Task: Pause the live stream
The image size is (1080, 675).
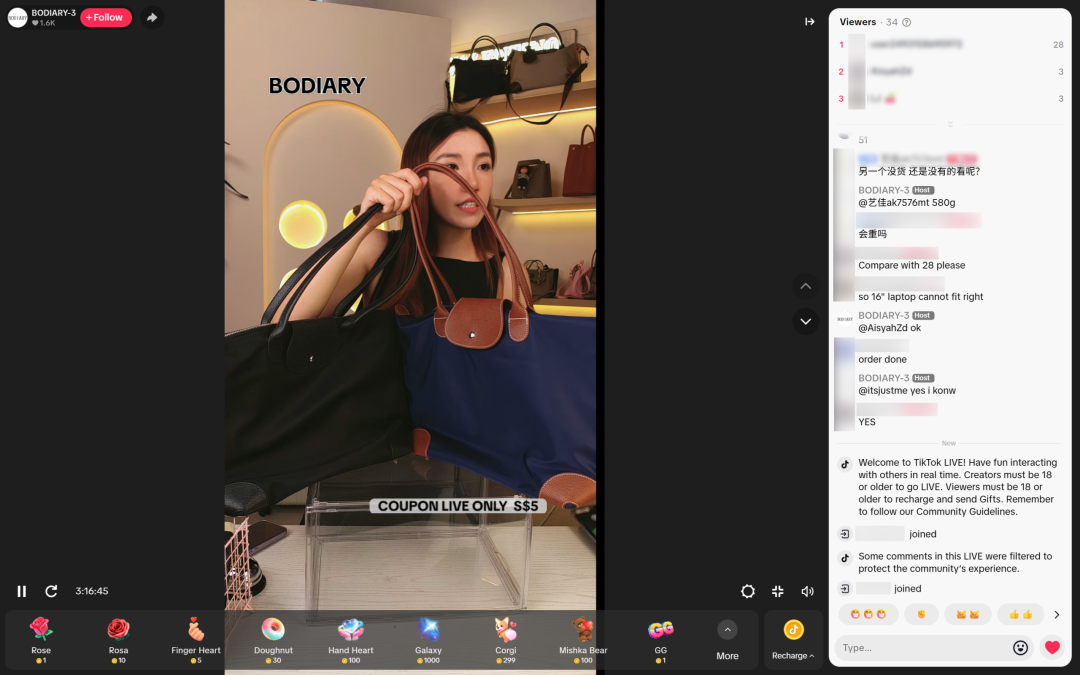Action: tap(21, 591)
